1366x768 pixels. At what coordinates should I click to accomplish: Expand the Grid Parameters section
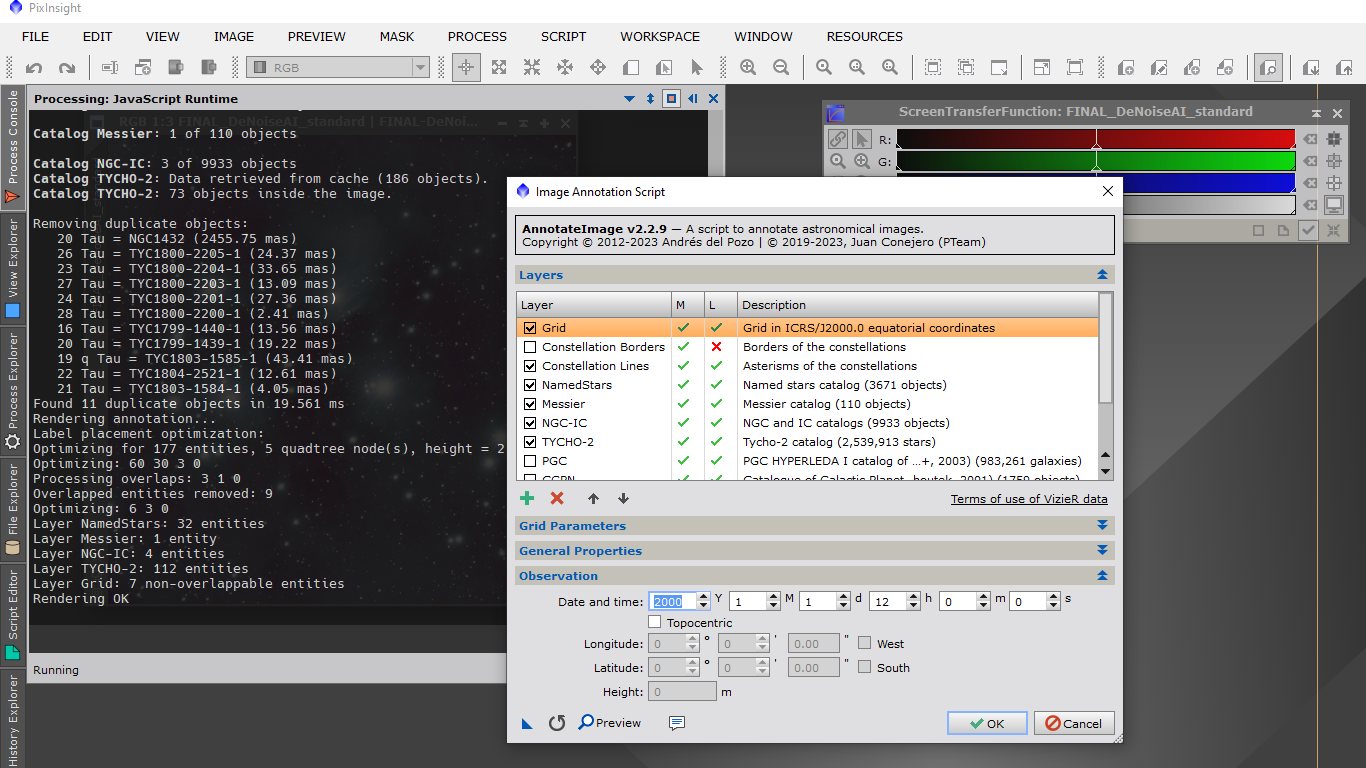pos(1102,525)
